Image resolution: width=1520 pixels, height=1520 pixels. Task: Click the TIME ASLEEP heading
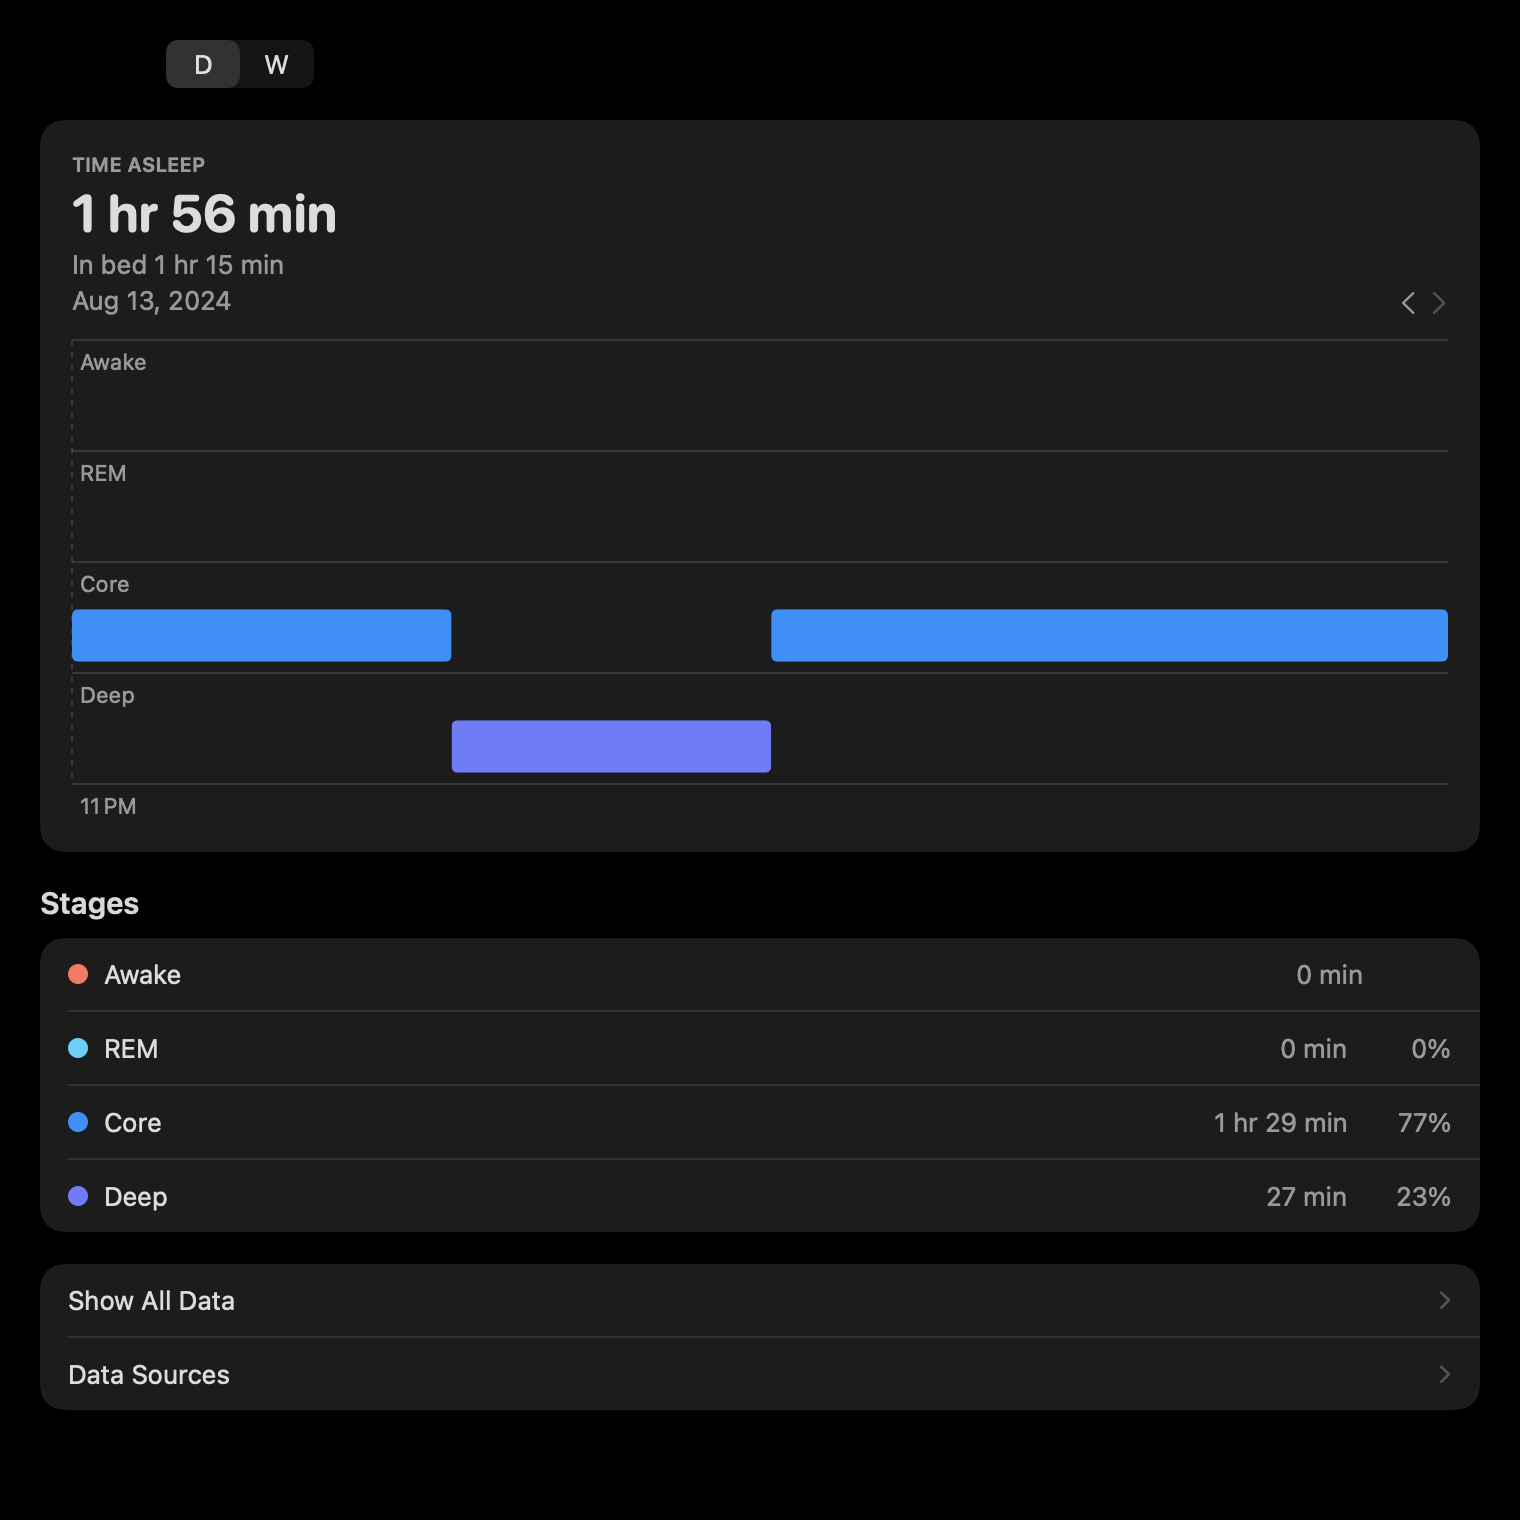138,165
